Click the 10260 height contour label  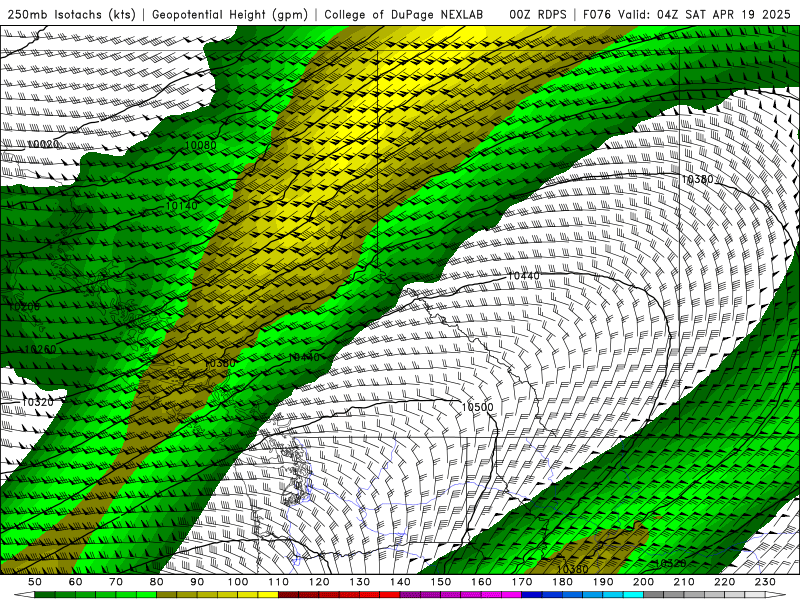[40, 349]
